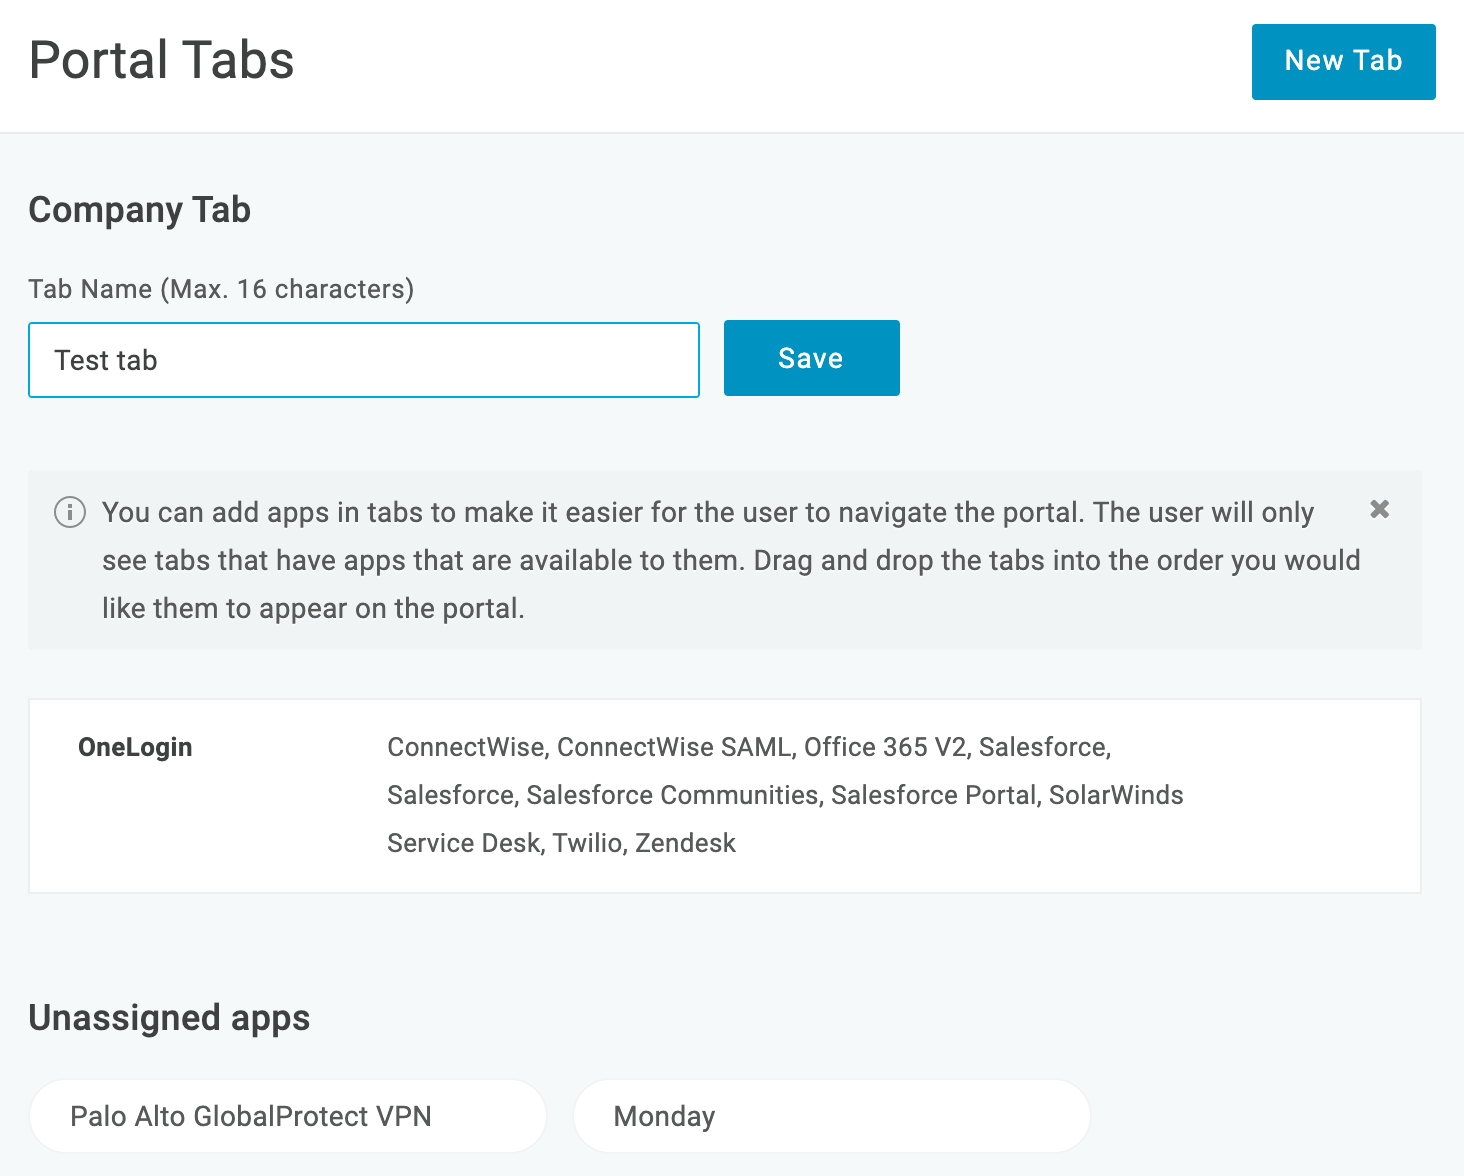This screenshot has height=1176, width=1464.
Task: Select the OneLogin tab row
Action: (725, 796)
